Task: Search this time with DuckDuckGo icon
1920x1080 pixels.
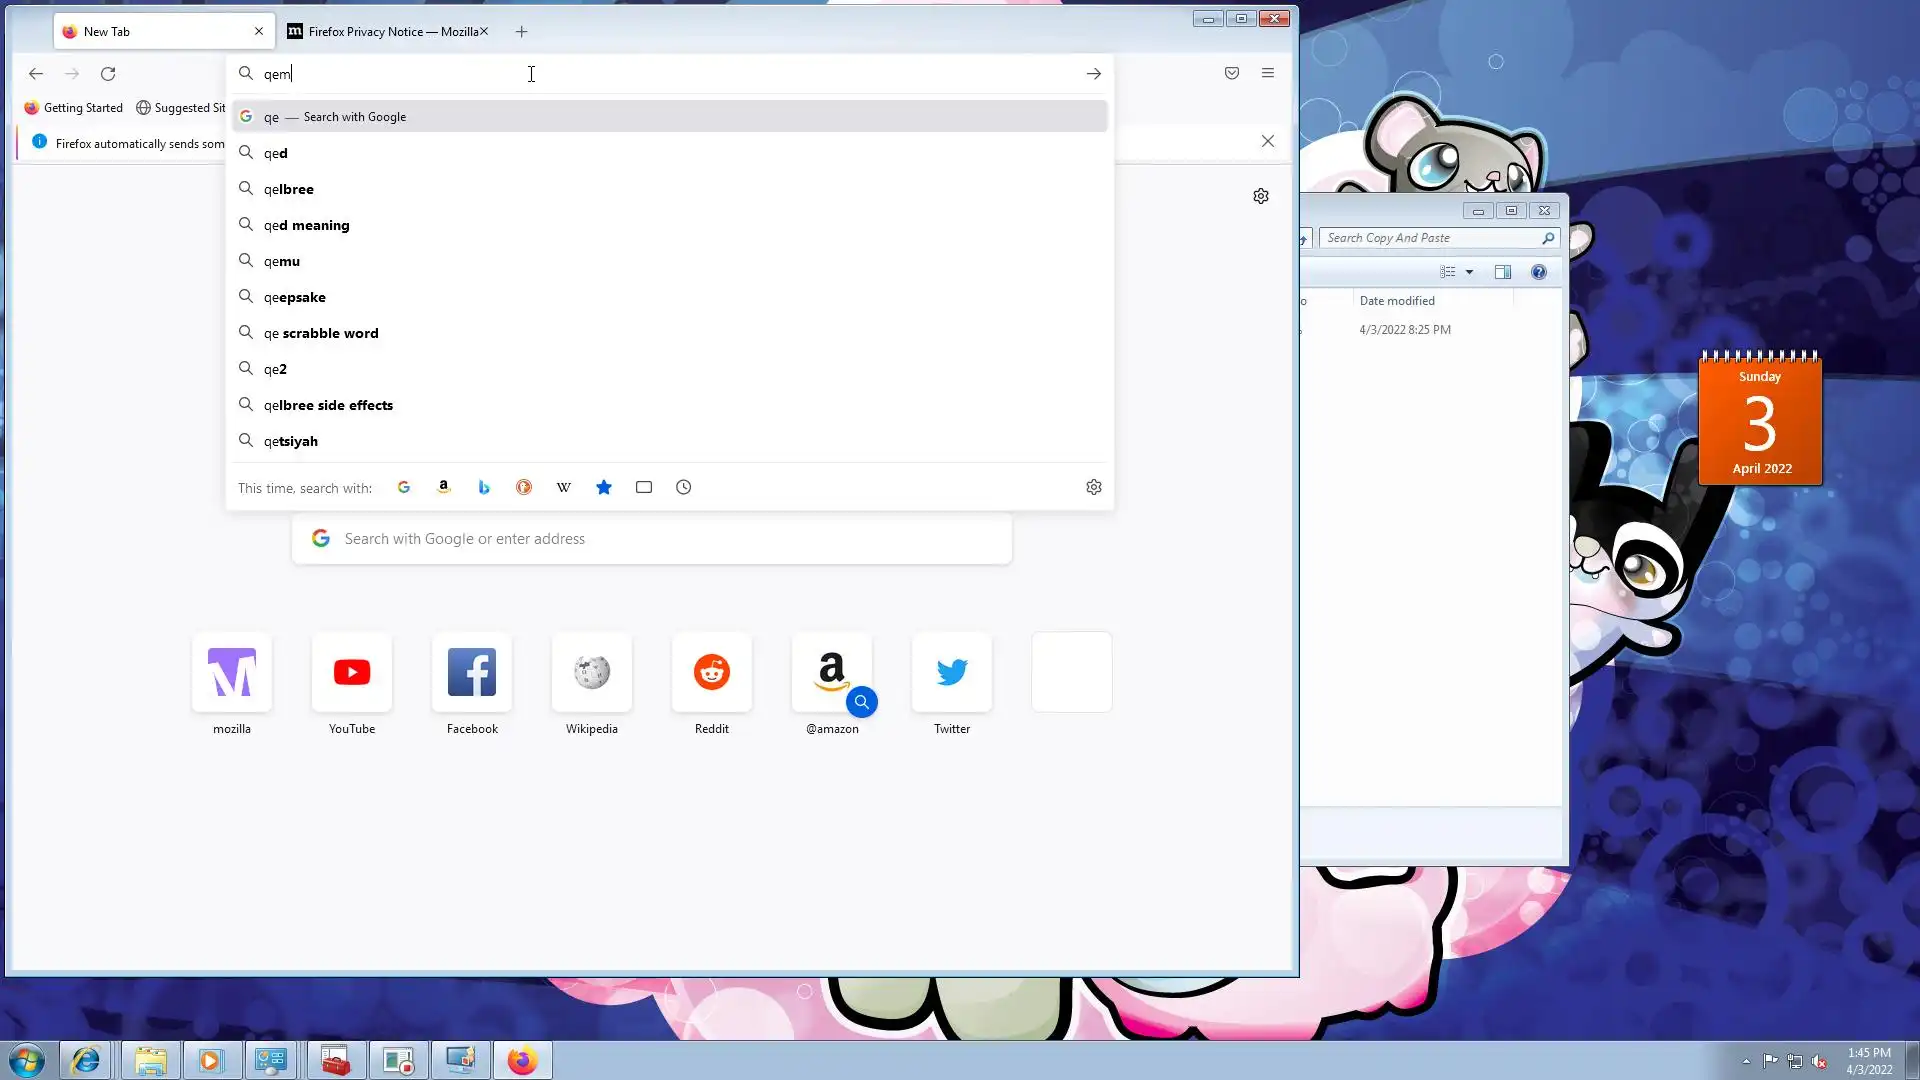Action: [524, 487]
